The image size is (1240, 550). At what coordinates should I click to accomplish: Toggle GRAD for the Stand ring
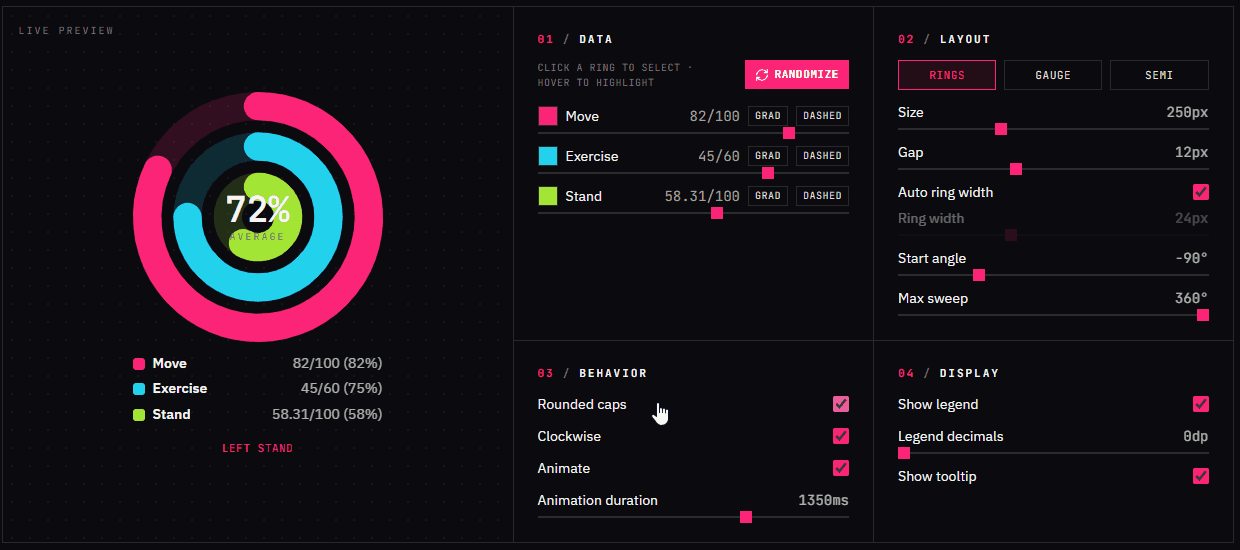[768, 196]
